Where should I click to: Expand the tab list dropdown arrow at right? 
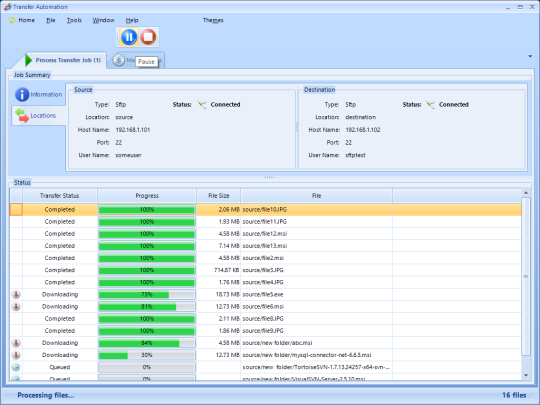[530, 56]
